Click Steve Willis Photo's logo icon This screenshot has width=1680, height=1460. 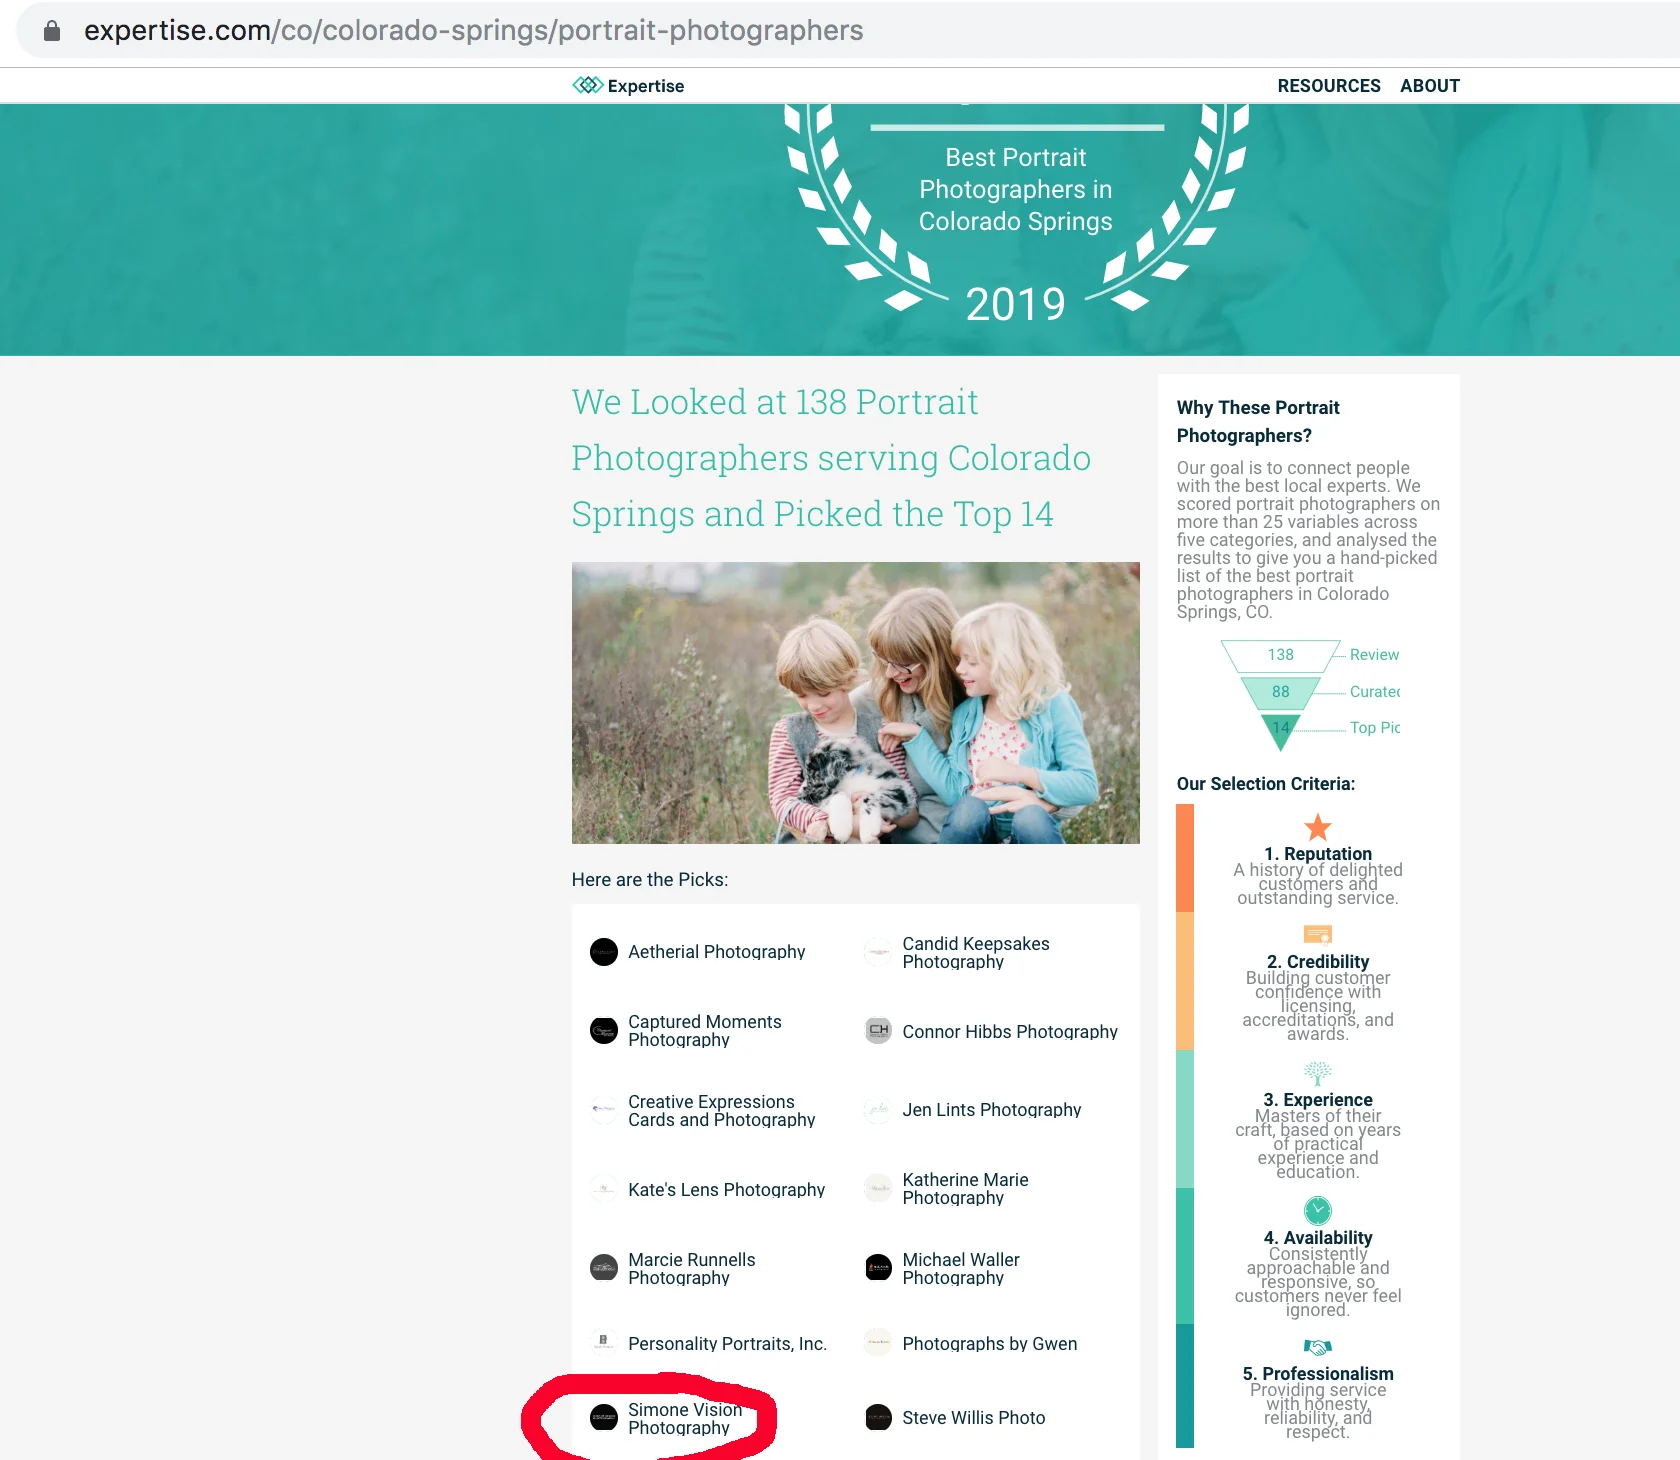pyautogui.click(x=878, y=1418)
